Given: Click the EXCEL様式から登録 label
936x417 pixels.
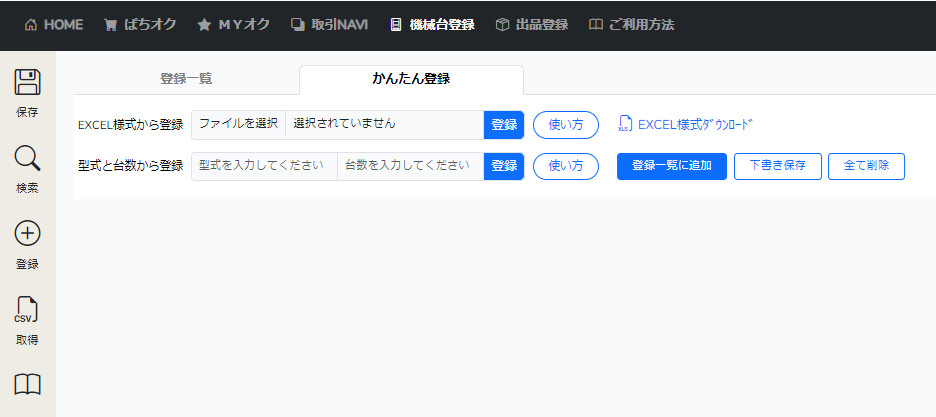Looking at the screenshot, I should (131, 125).
